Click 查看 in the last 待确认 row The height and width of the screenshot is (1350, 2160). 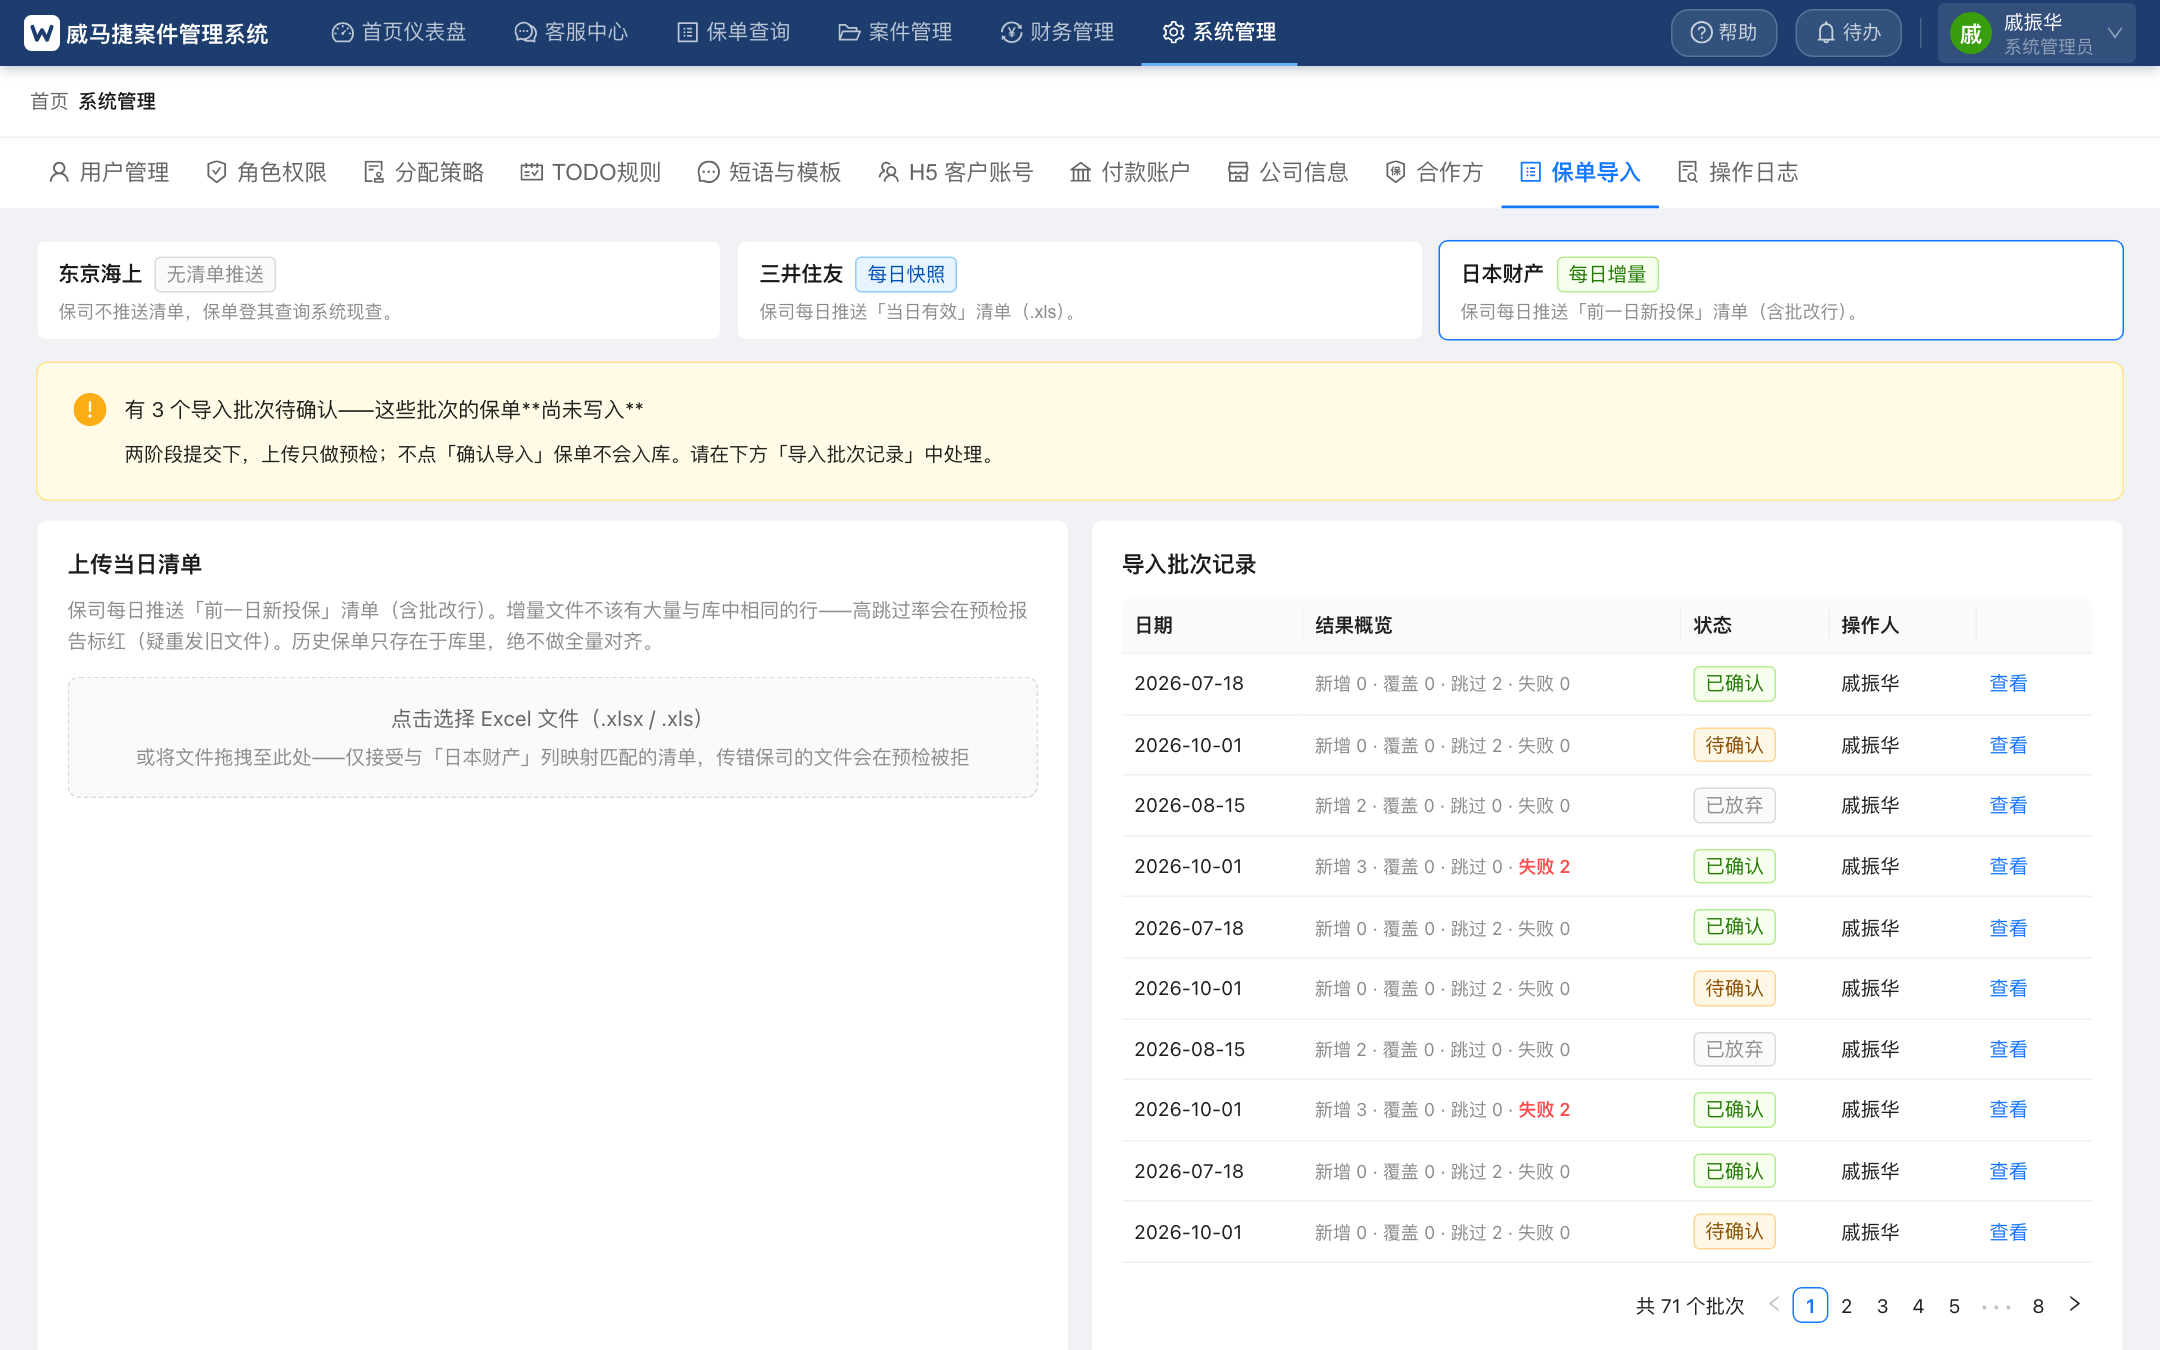(2008, 1232)
